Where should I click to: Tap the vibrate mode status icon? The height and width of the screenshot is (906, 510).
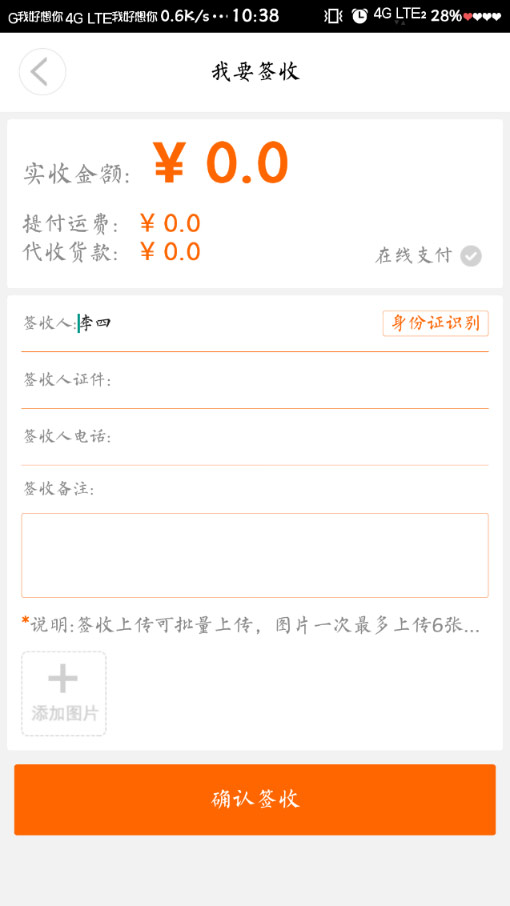333,16
